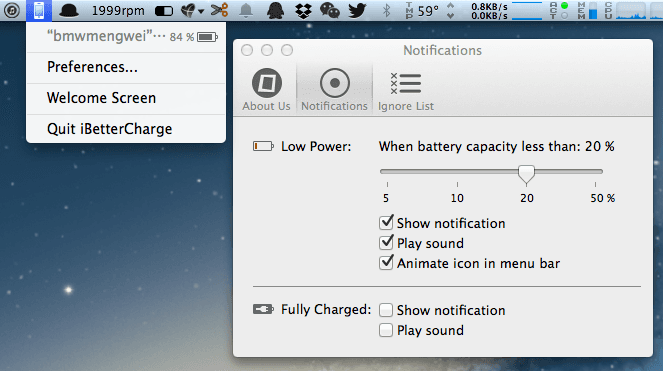This screenshot has width=663, height=371.
Task: Click the Bluetooth icon in menu bar
Action: pyautogui.click(x=386, y=11)
